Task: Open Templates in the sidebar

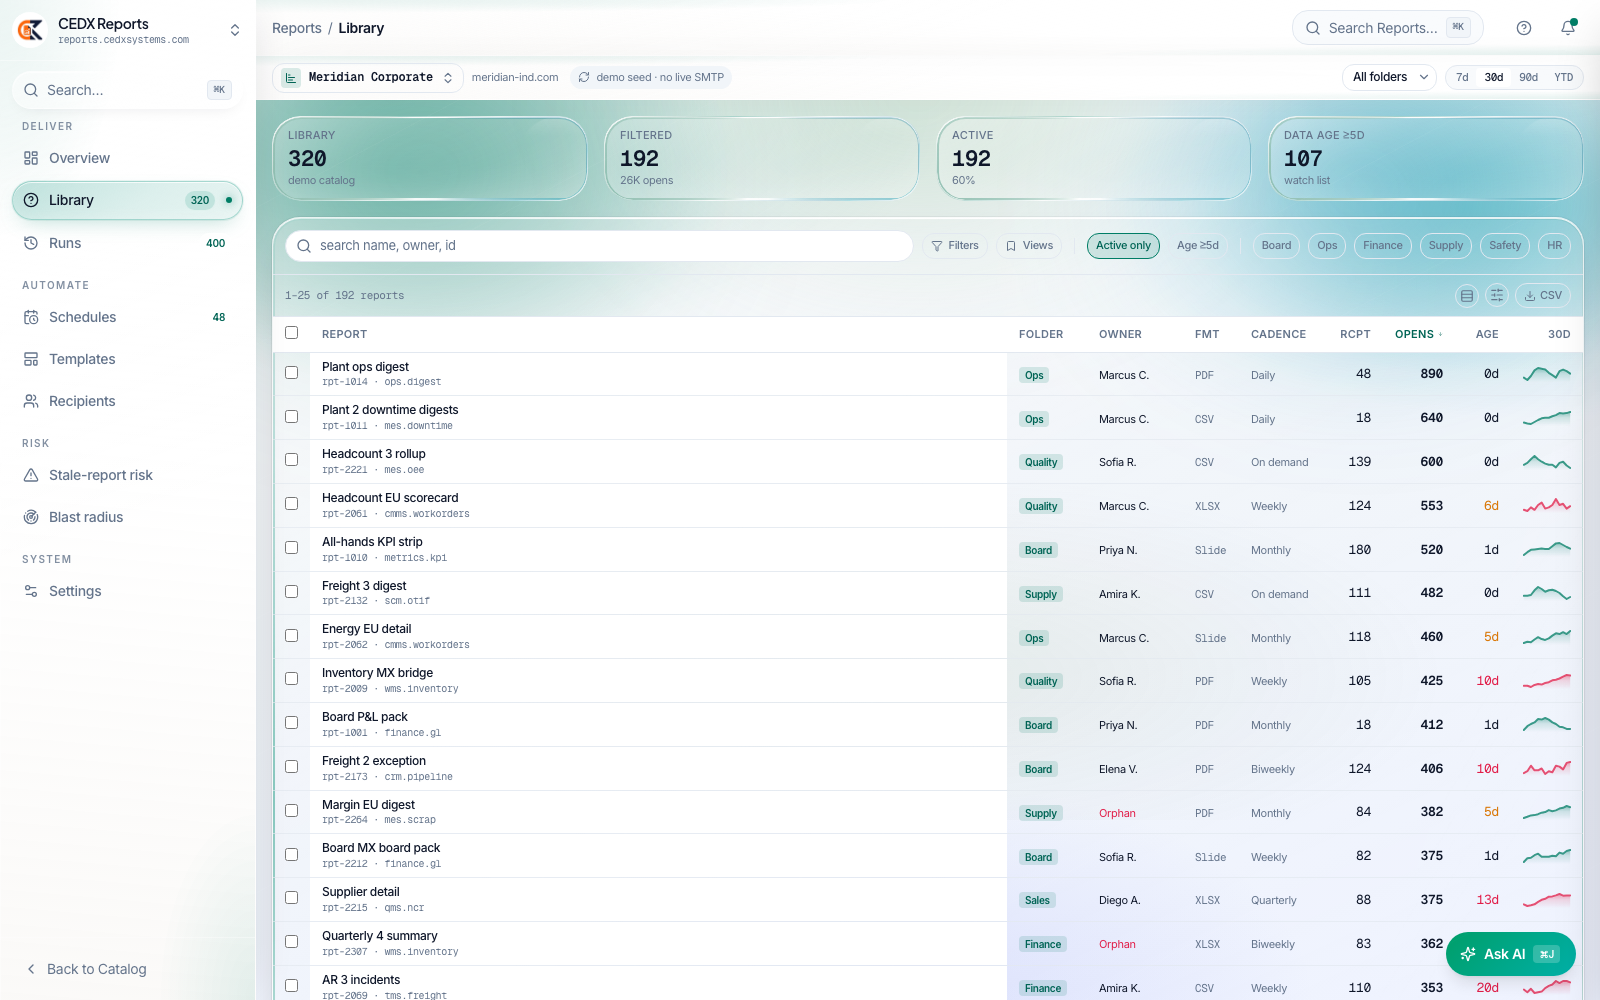Action: coord(127,359)
